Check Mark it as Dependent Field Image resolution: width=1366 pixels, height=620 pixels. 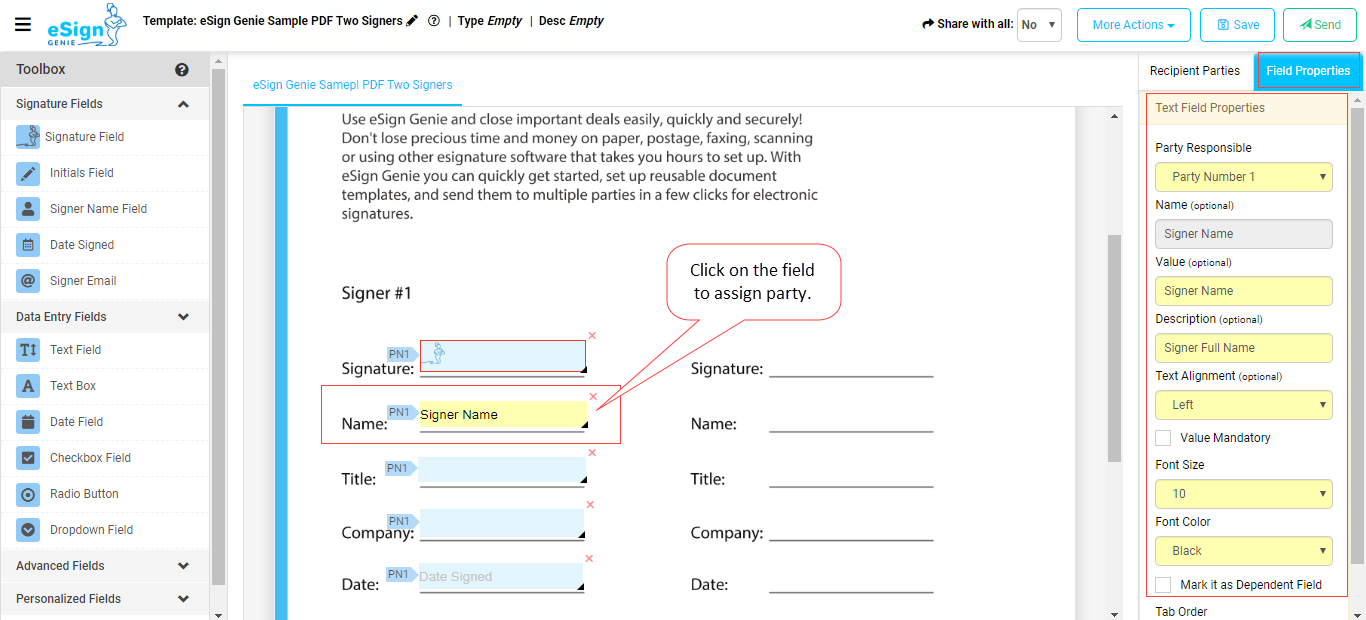1163,585
